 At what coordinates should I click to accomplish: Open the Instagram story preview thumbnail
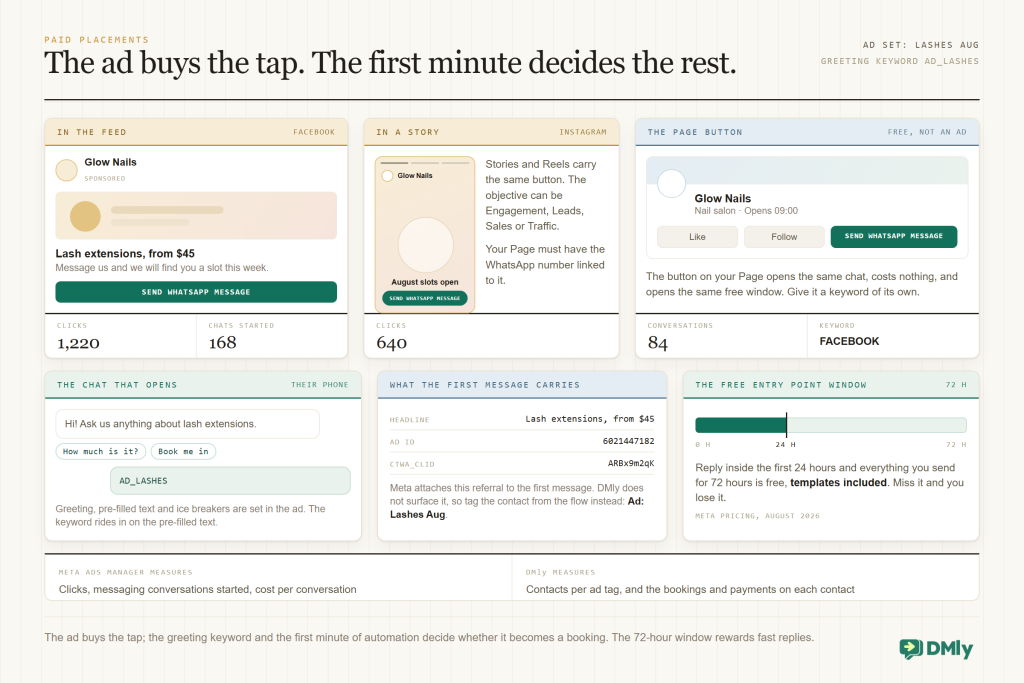pyautogui.click(x=425, y=234)
